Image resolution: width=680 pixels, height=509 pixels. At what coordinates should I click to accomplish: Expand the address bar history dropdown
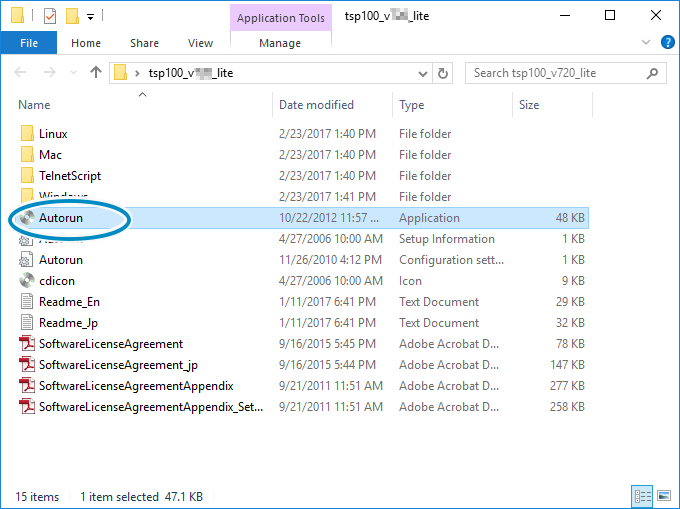[421, 73]
